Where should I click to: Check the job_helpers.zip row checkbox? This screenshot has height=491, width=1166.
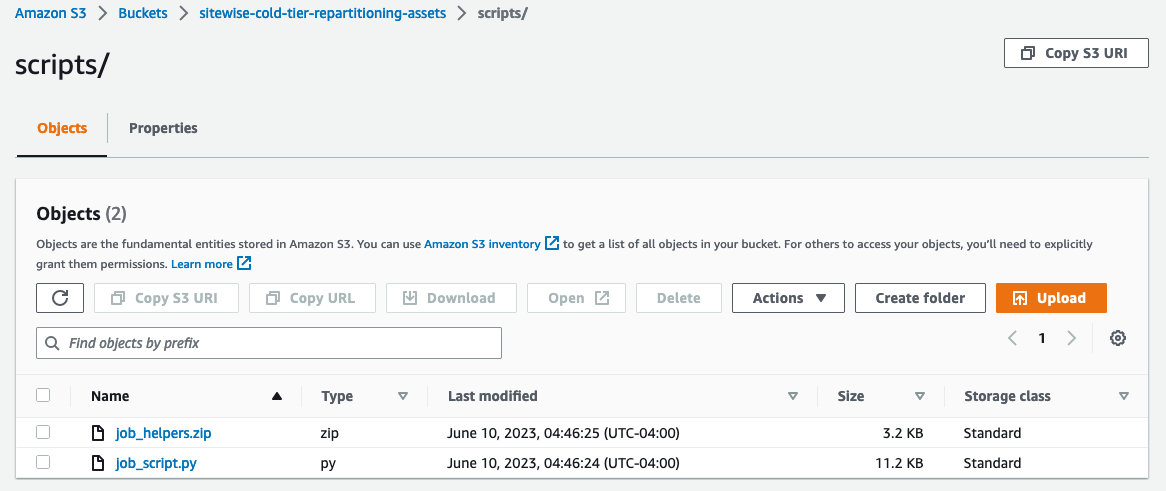43,432
